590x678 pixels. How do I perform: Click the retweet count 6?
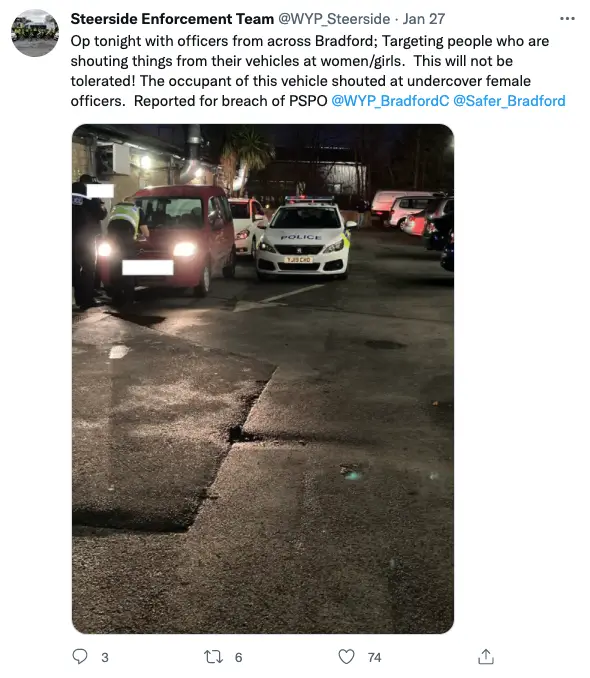pos(238,658)
